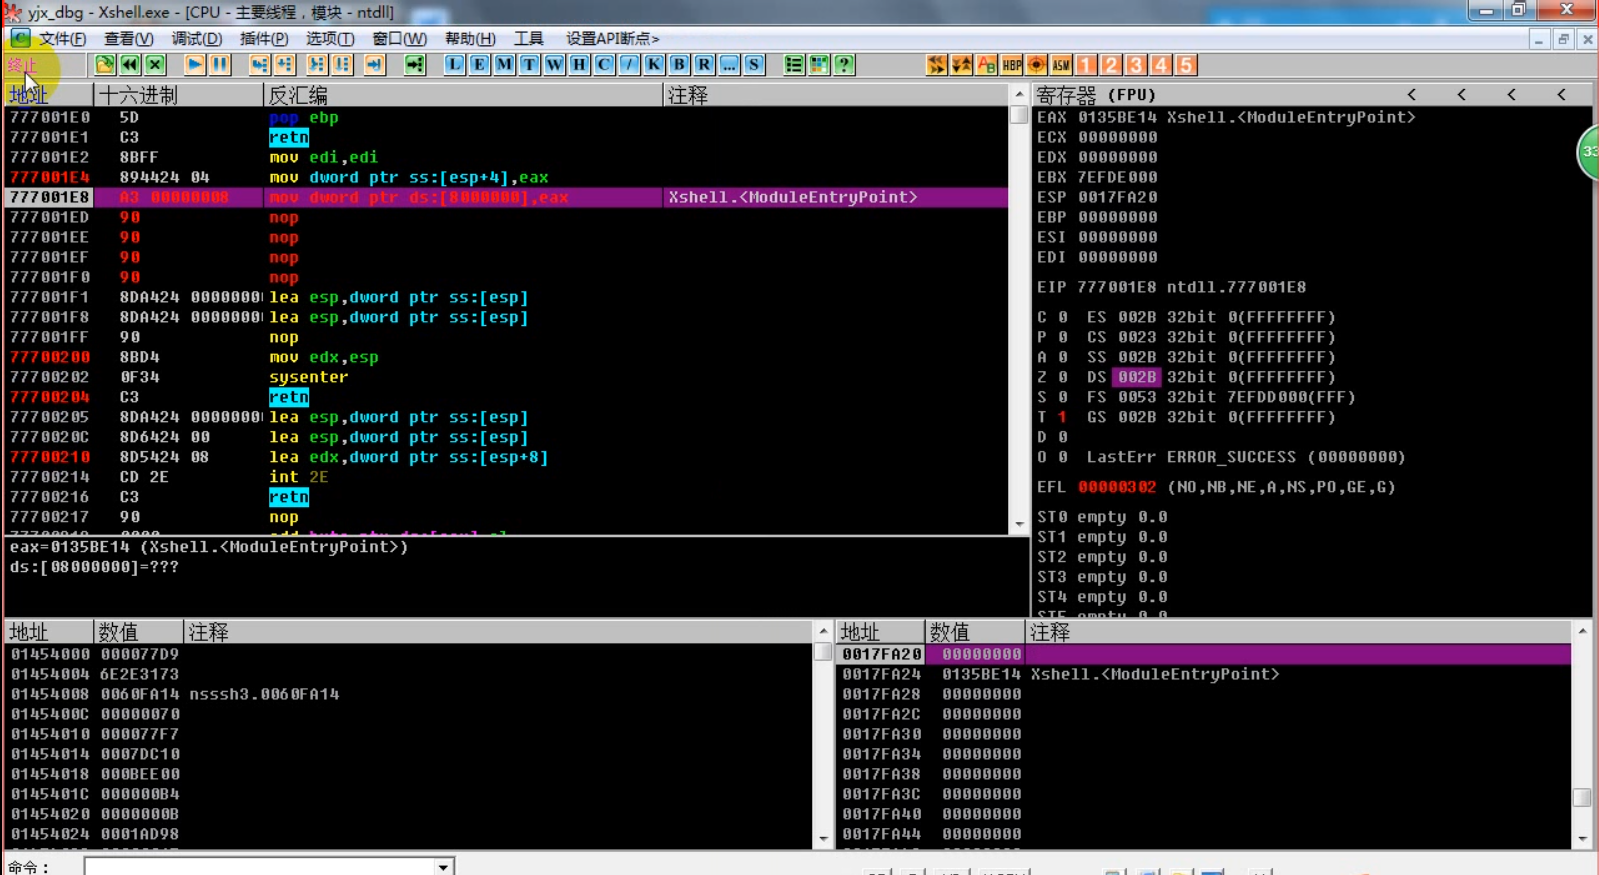Viewport: 1599px width, 875px height.
Task: Click into the 命令 command input field
Action: (x=259, y=867)
